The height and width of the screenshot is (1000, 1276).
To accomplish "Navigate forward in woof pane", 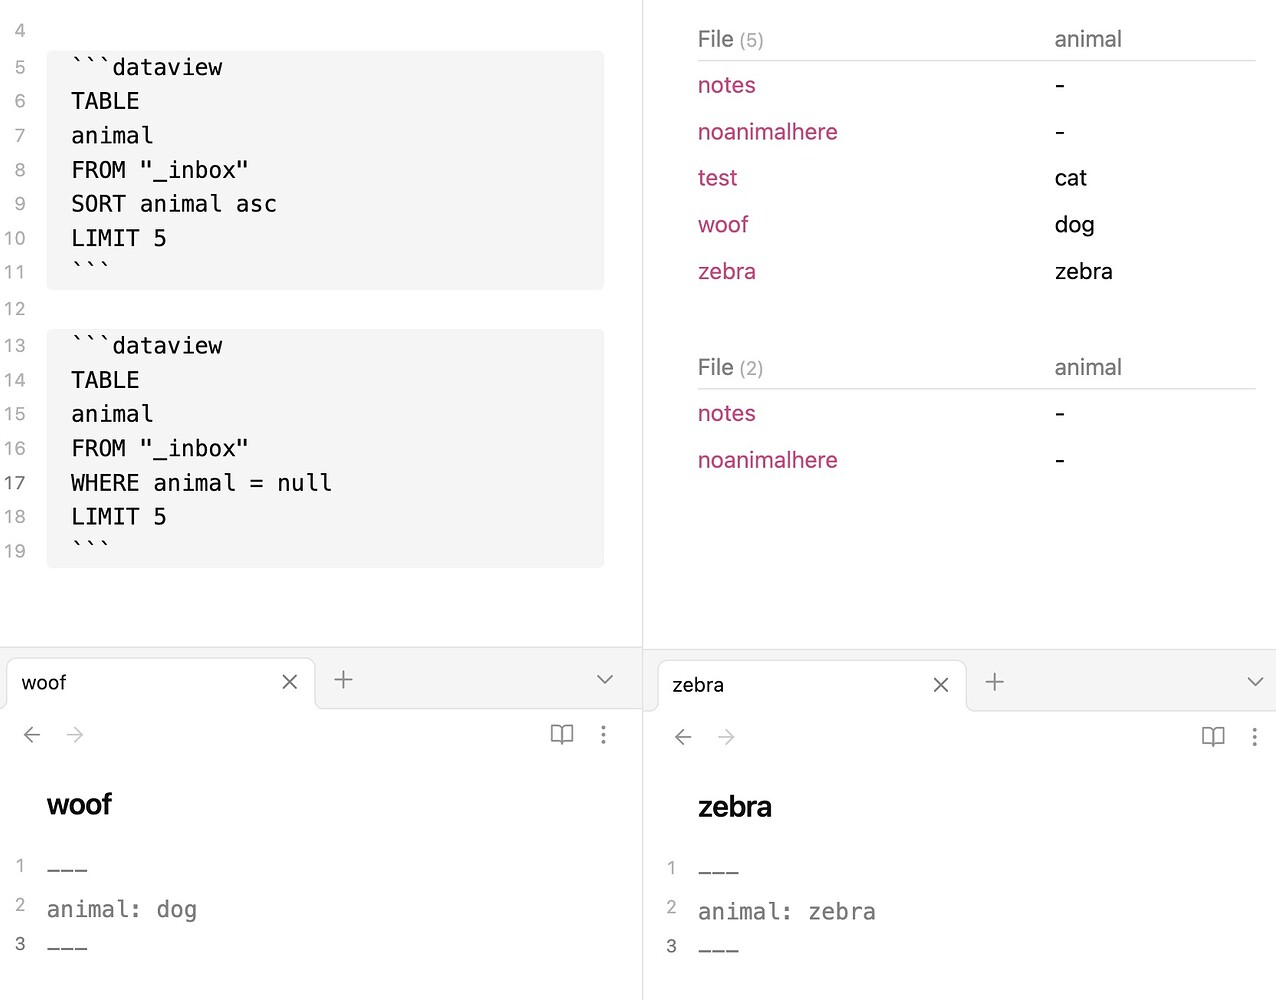I will point(75,735).
